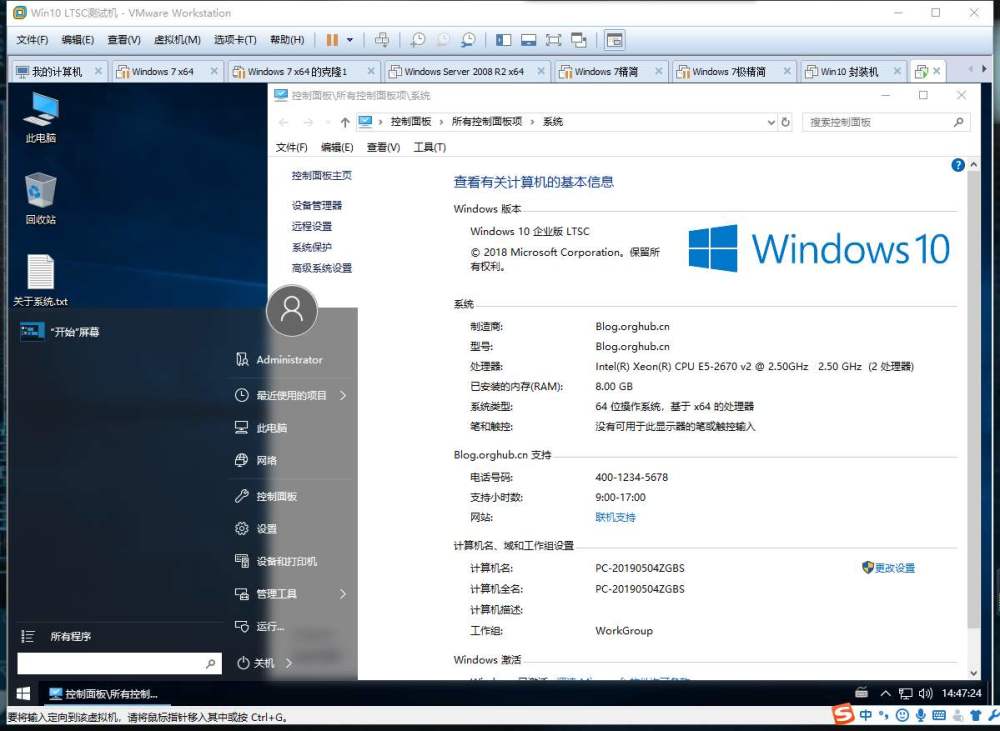Viewport: 1000px width, 731px height.
Task: Switch to the Windows 7极精简 tab
Action: coord(729,71)
